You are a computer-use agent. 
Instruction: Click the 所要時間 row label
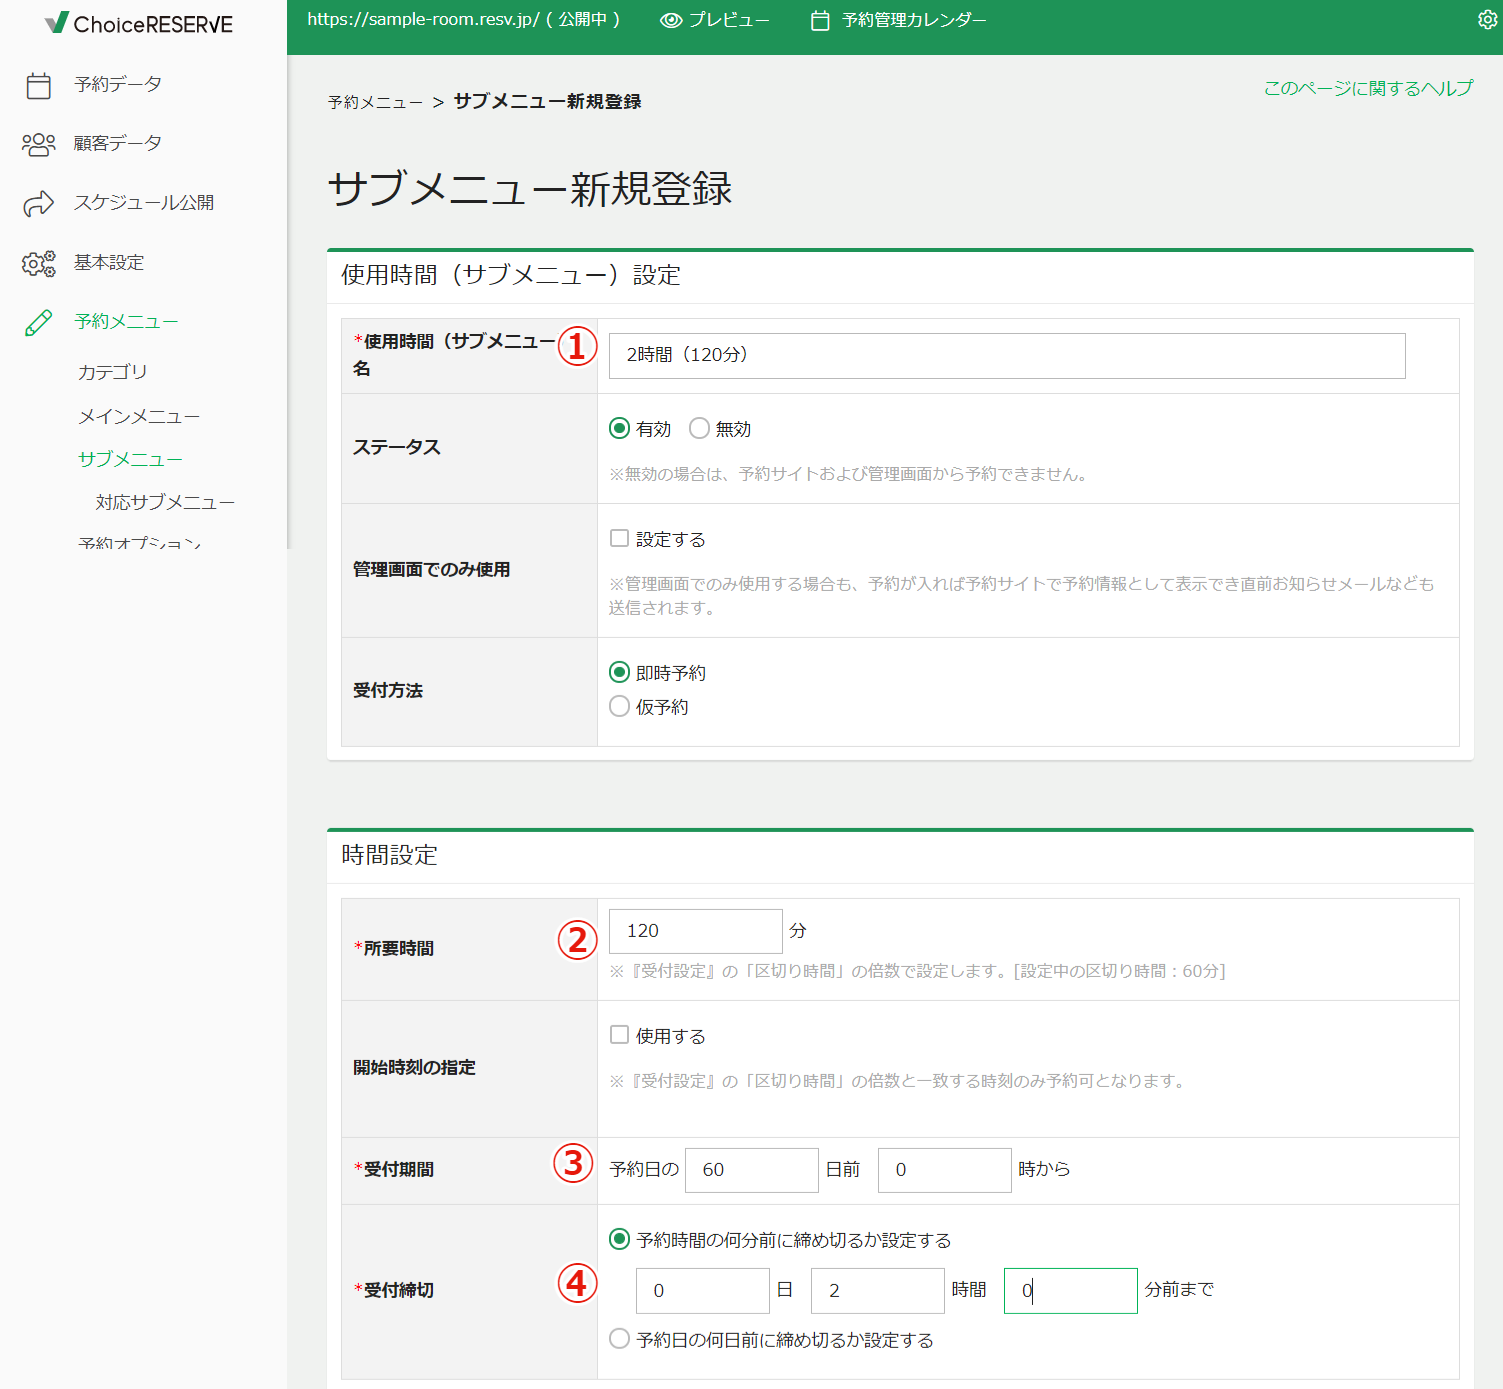pos(394,948)
